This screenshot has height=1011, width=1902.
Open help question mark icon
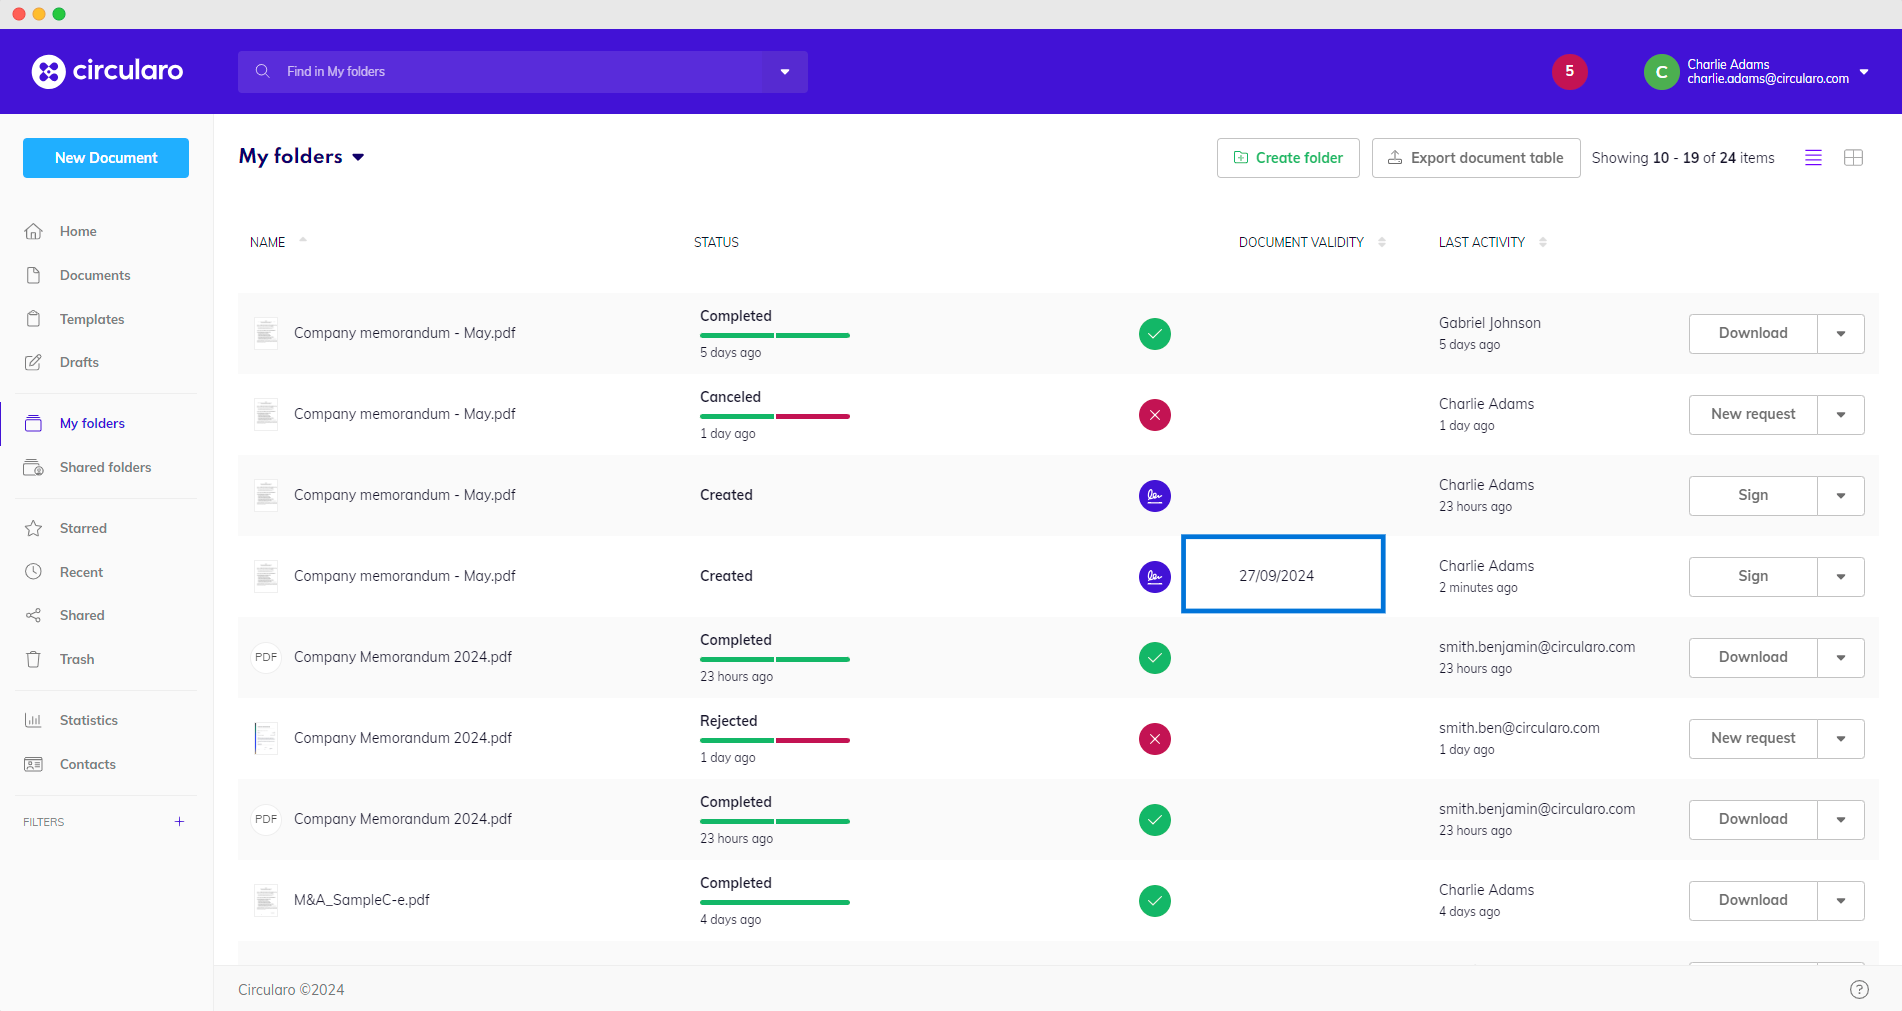coord(1859,989)
